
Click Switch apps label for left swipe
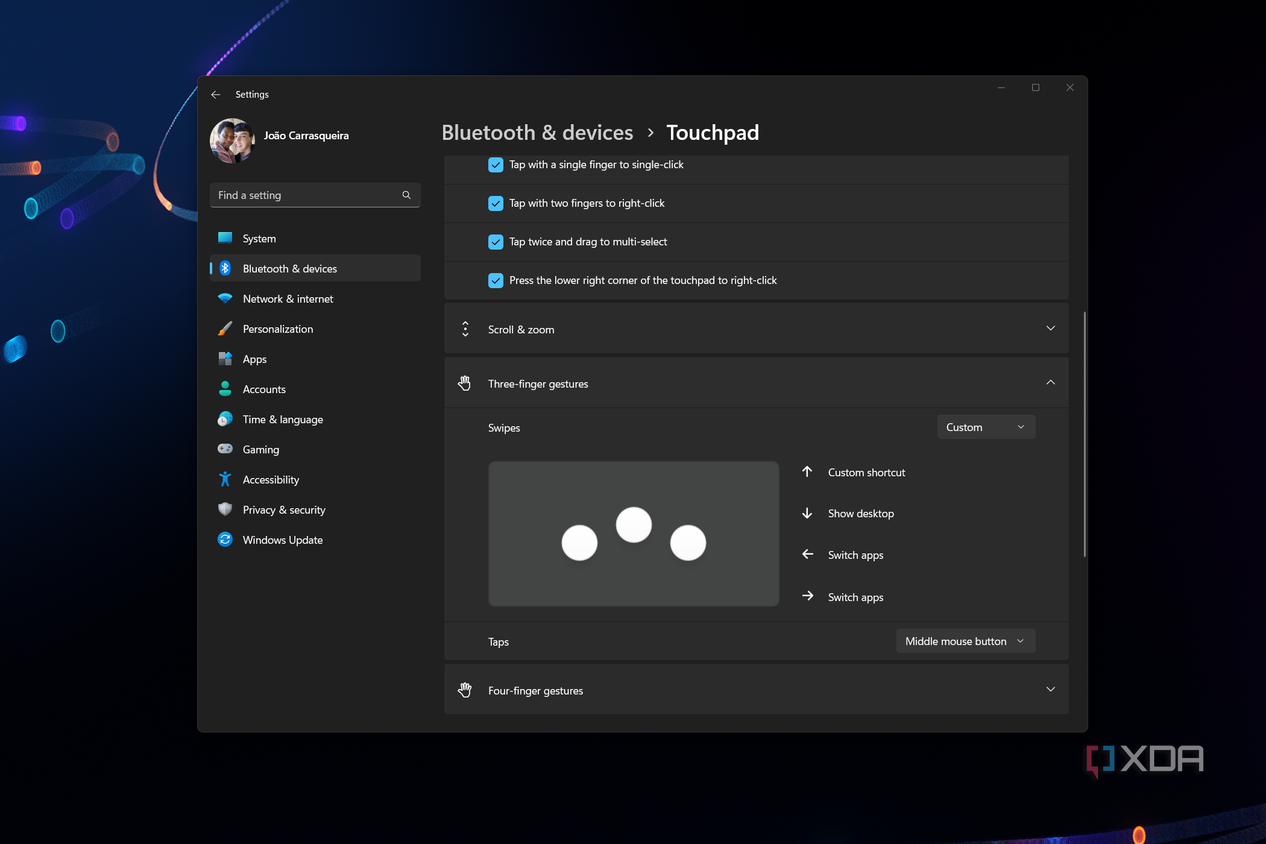(x=855, y=555)
